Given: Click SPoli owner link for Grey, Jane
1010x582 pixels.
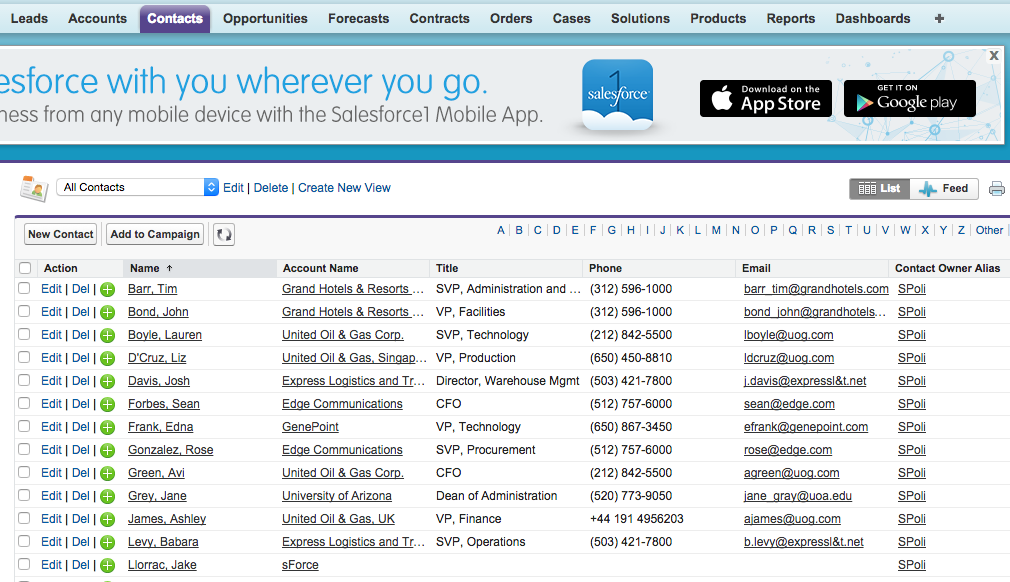Looking at the screenshot, I should click(x=911, y=496).
